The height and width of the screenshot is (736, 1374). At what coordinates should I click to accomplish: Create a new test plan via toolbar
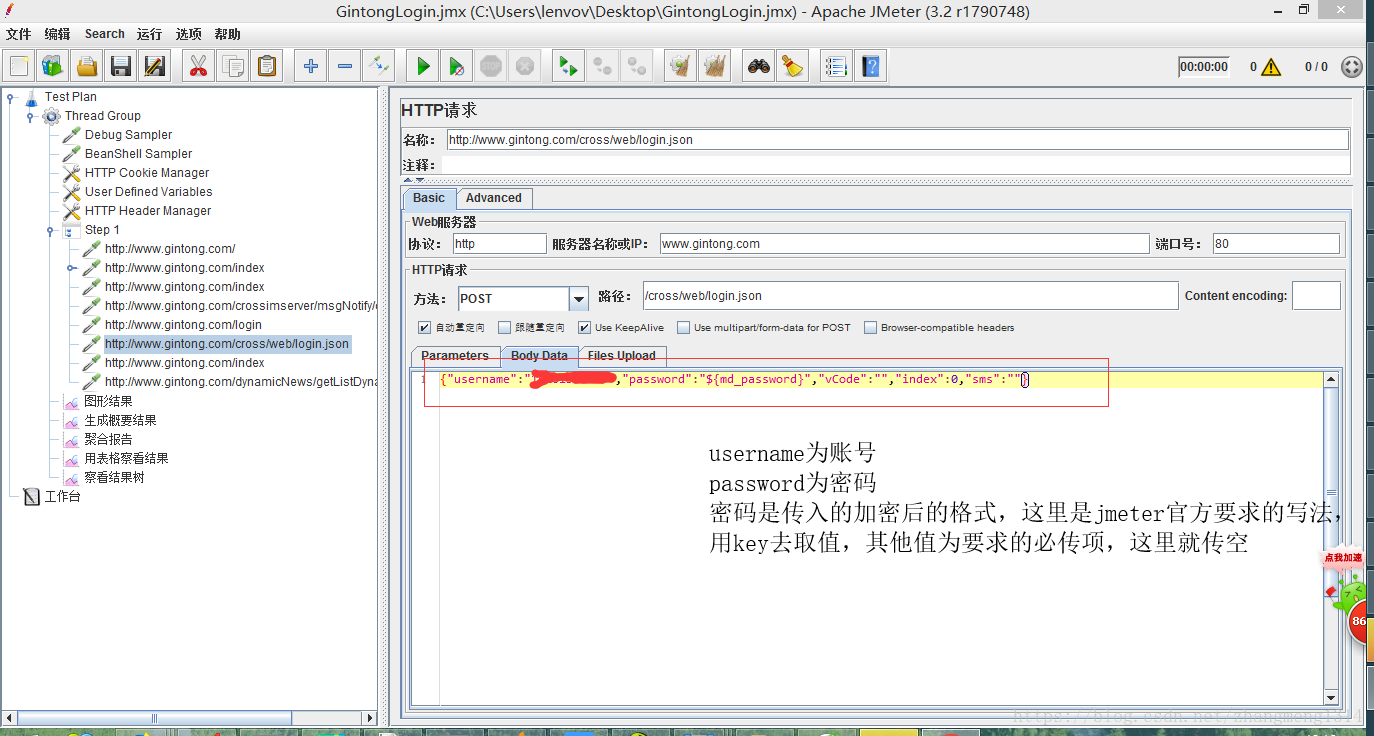[x=19, y=66]
